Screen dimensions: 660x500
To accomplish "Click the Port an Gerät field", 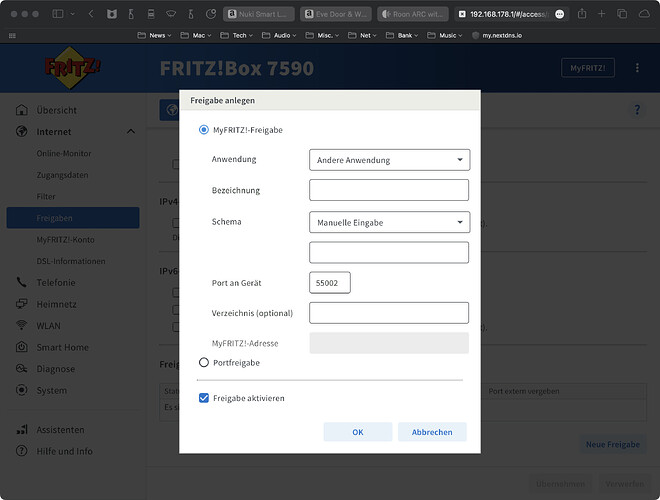I will point(330,283).
